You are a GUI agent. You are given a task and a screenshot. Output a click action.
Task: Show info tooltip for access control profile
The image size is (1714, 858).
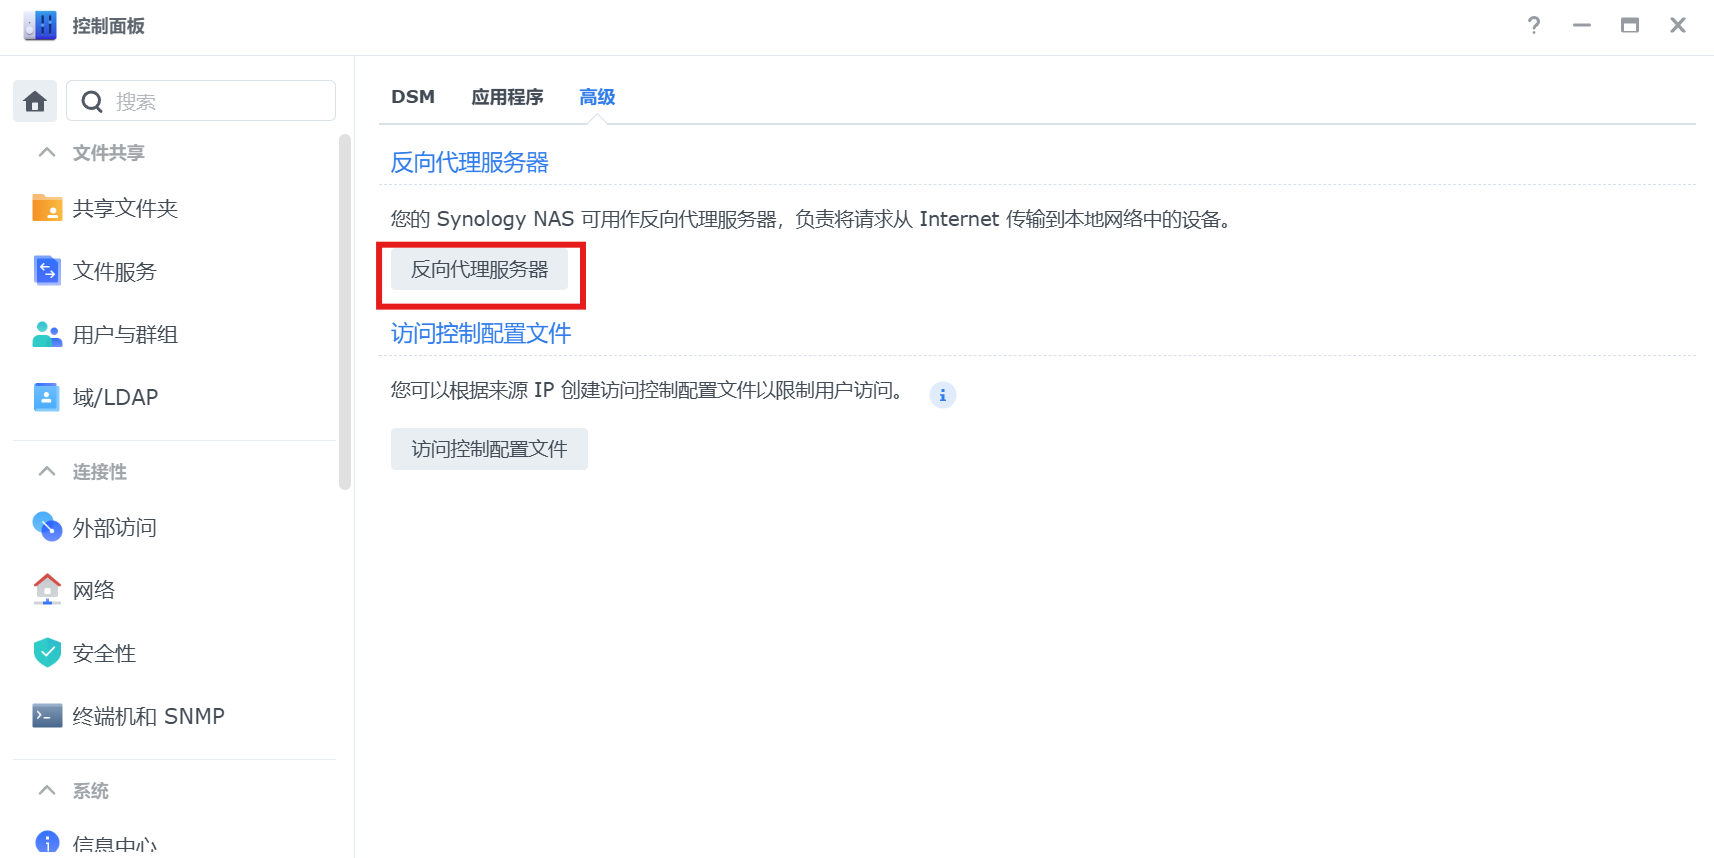pyautogui.click(x=943, y=395)
